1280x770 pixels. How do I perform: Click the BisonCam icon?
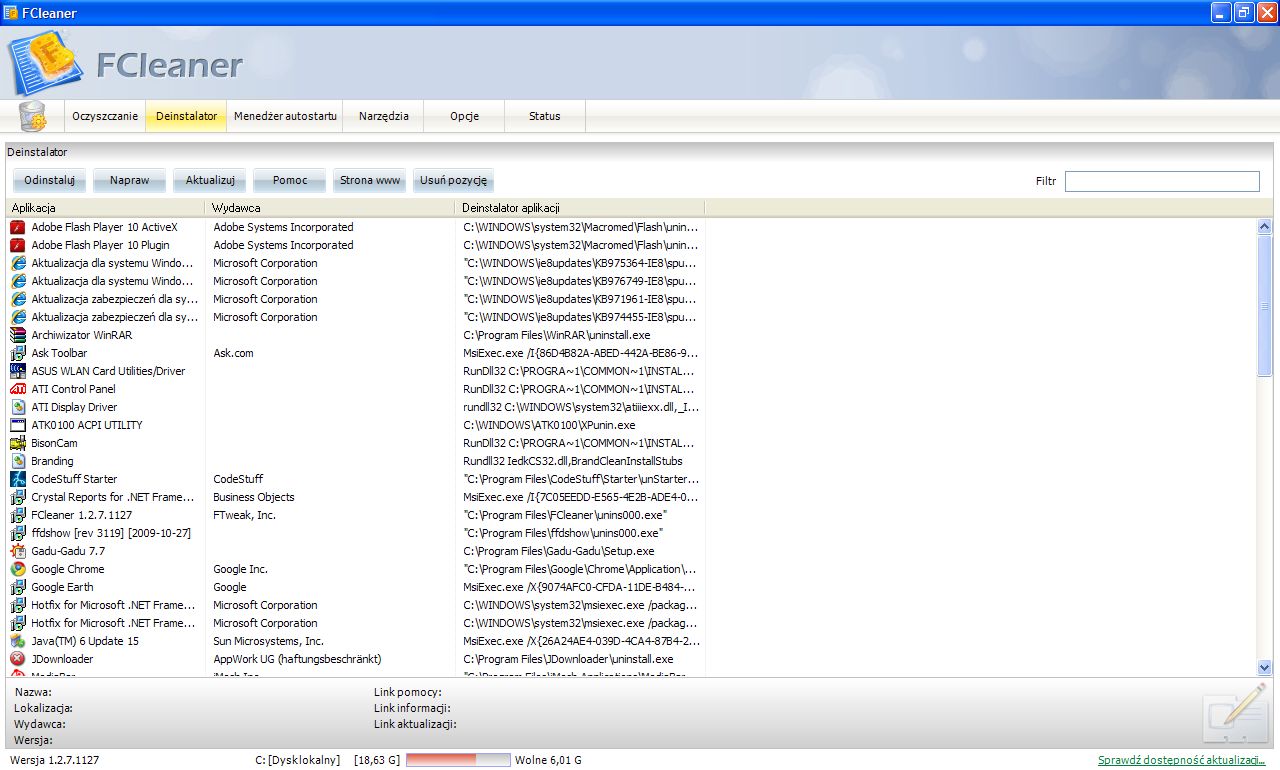[x=18, y=443]
